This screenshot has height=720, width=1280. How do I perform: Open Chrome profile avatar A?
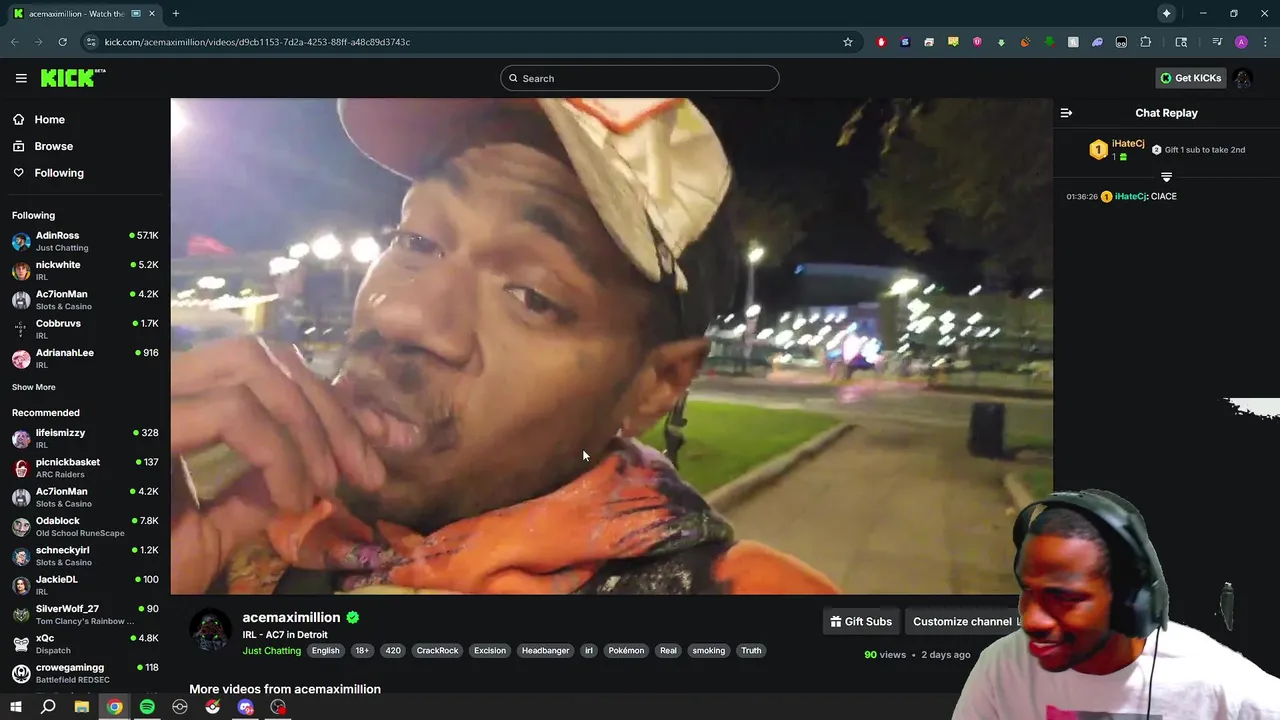pyautogui.click(x=1241, y=42)
